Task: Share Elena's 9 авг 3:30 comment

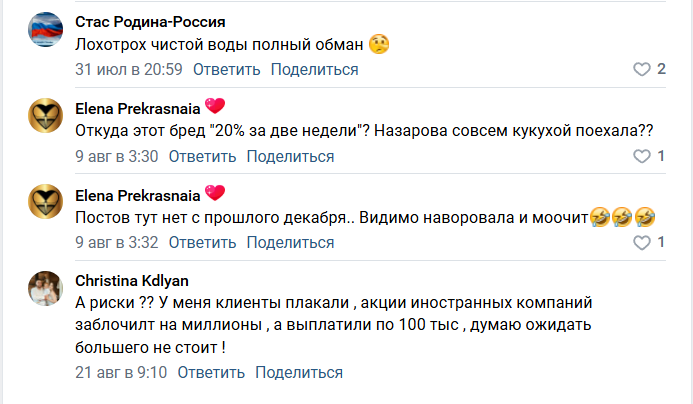Action: pos(290,156)
